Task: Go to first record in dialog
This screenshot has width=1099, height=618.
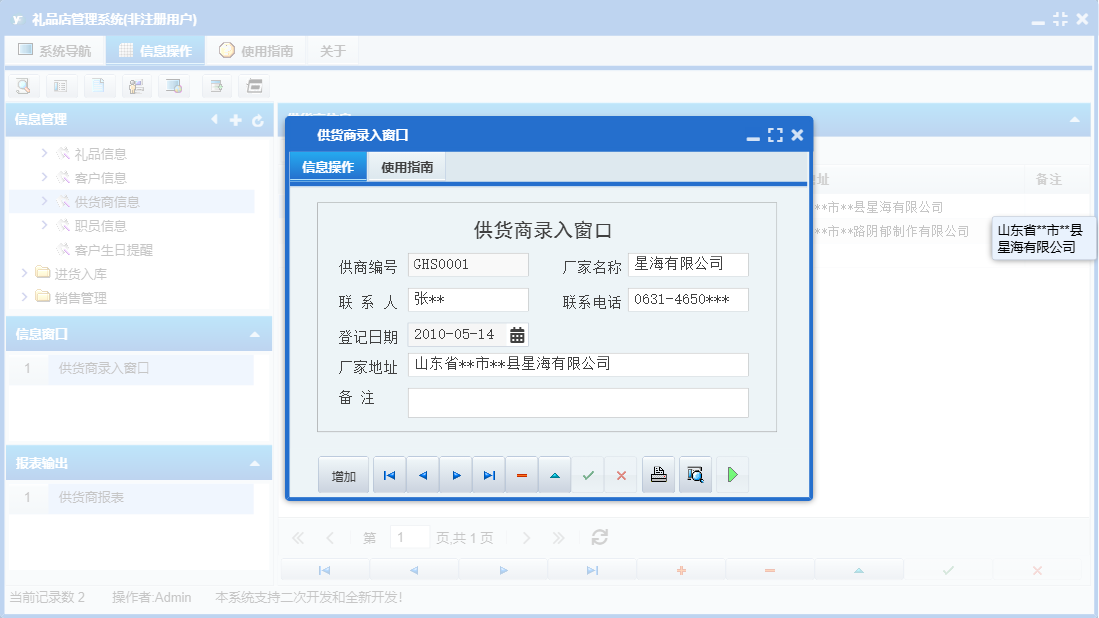Action: (x=389, y=475)
